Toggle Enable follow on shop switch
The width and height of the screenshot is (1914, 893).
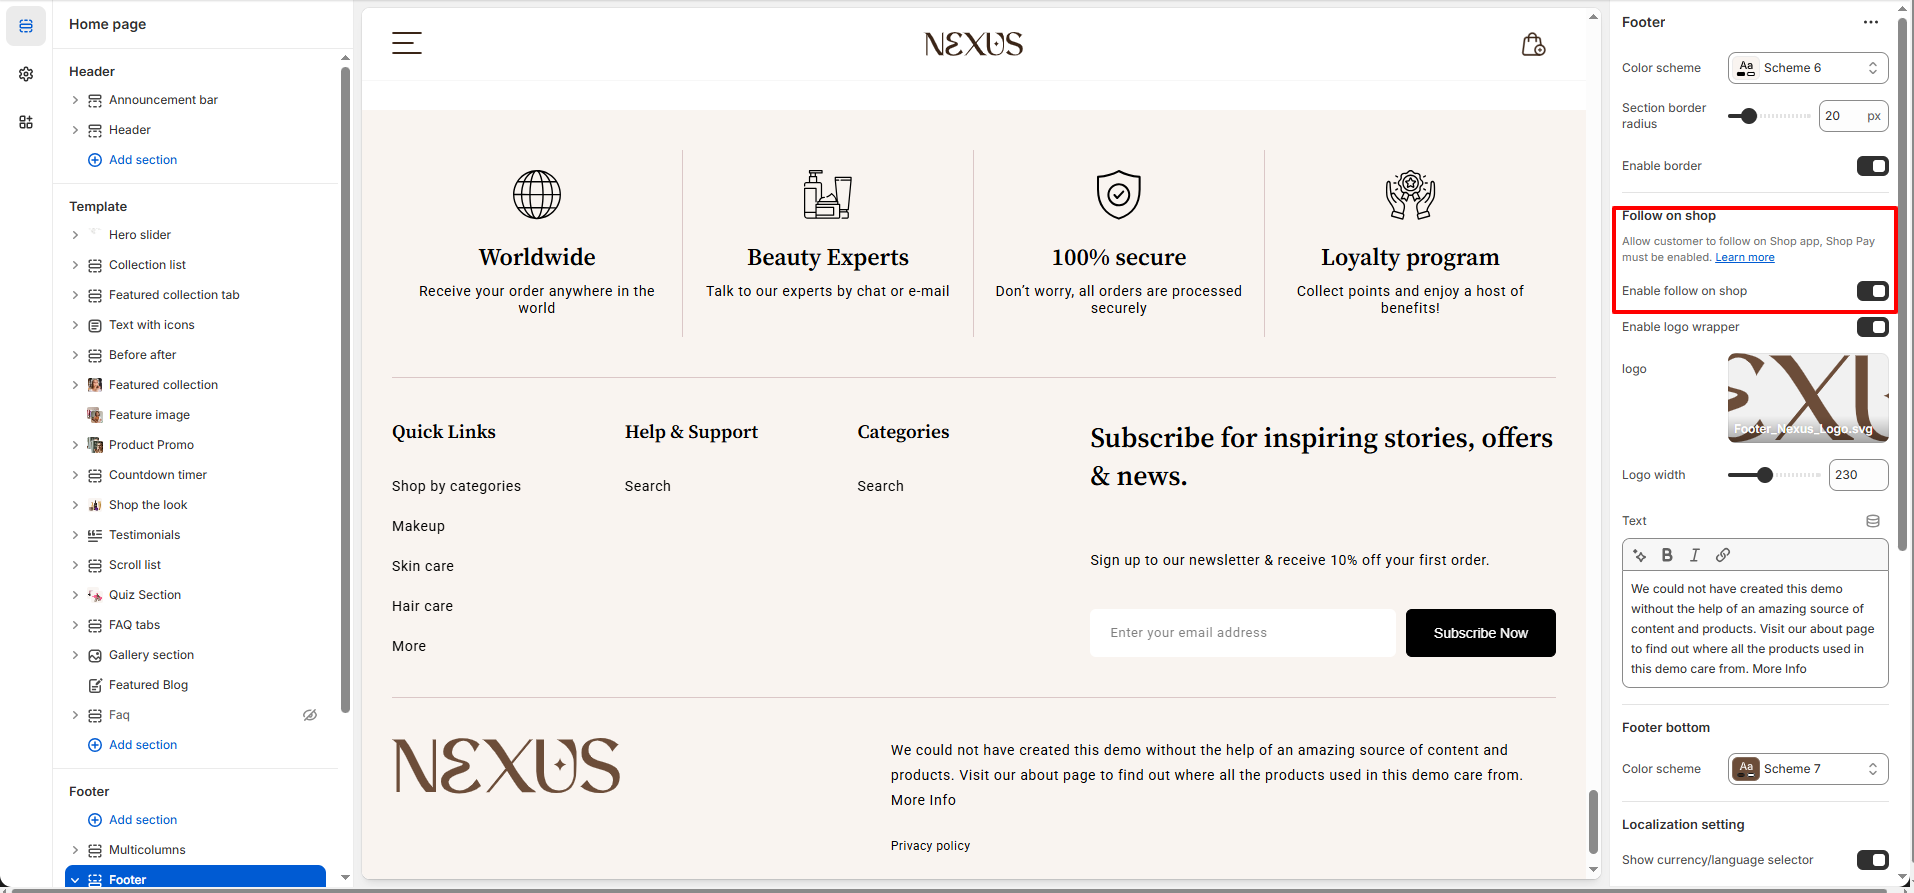pos(1872,291)
